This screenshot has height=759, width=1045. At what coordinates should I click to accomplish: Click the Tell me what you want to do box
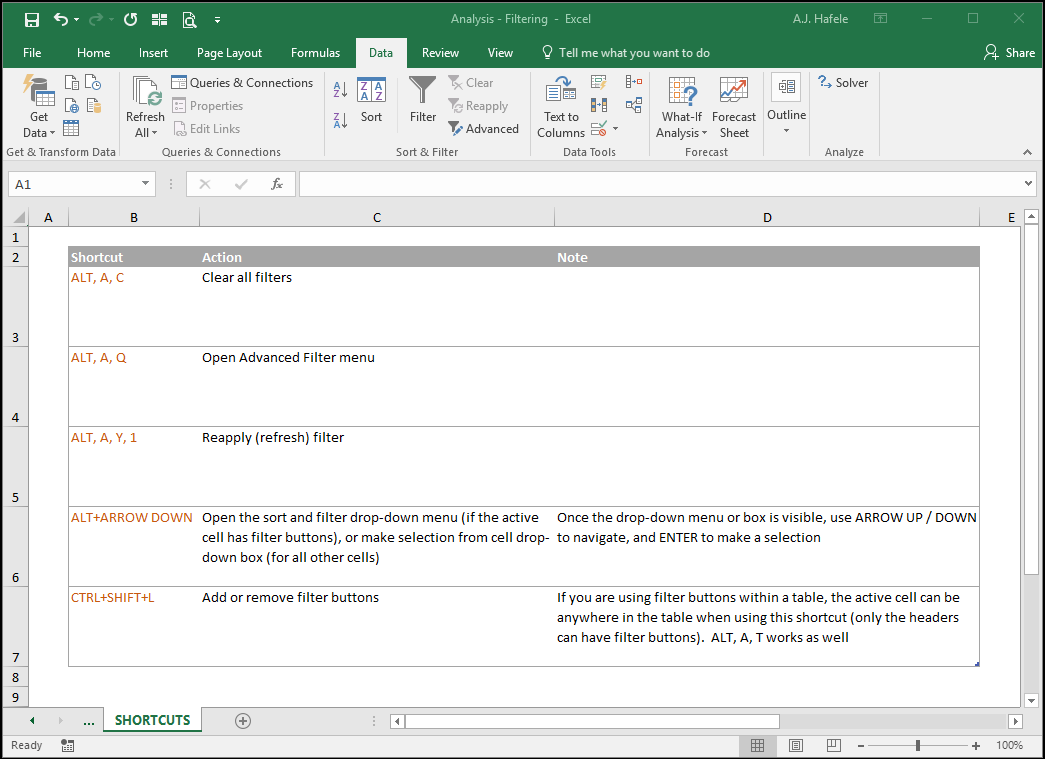[x=625, y=53]
